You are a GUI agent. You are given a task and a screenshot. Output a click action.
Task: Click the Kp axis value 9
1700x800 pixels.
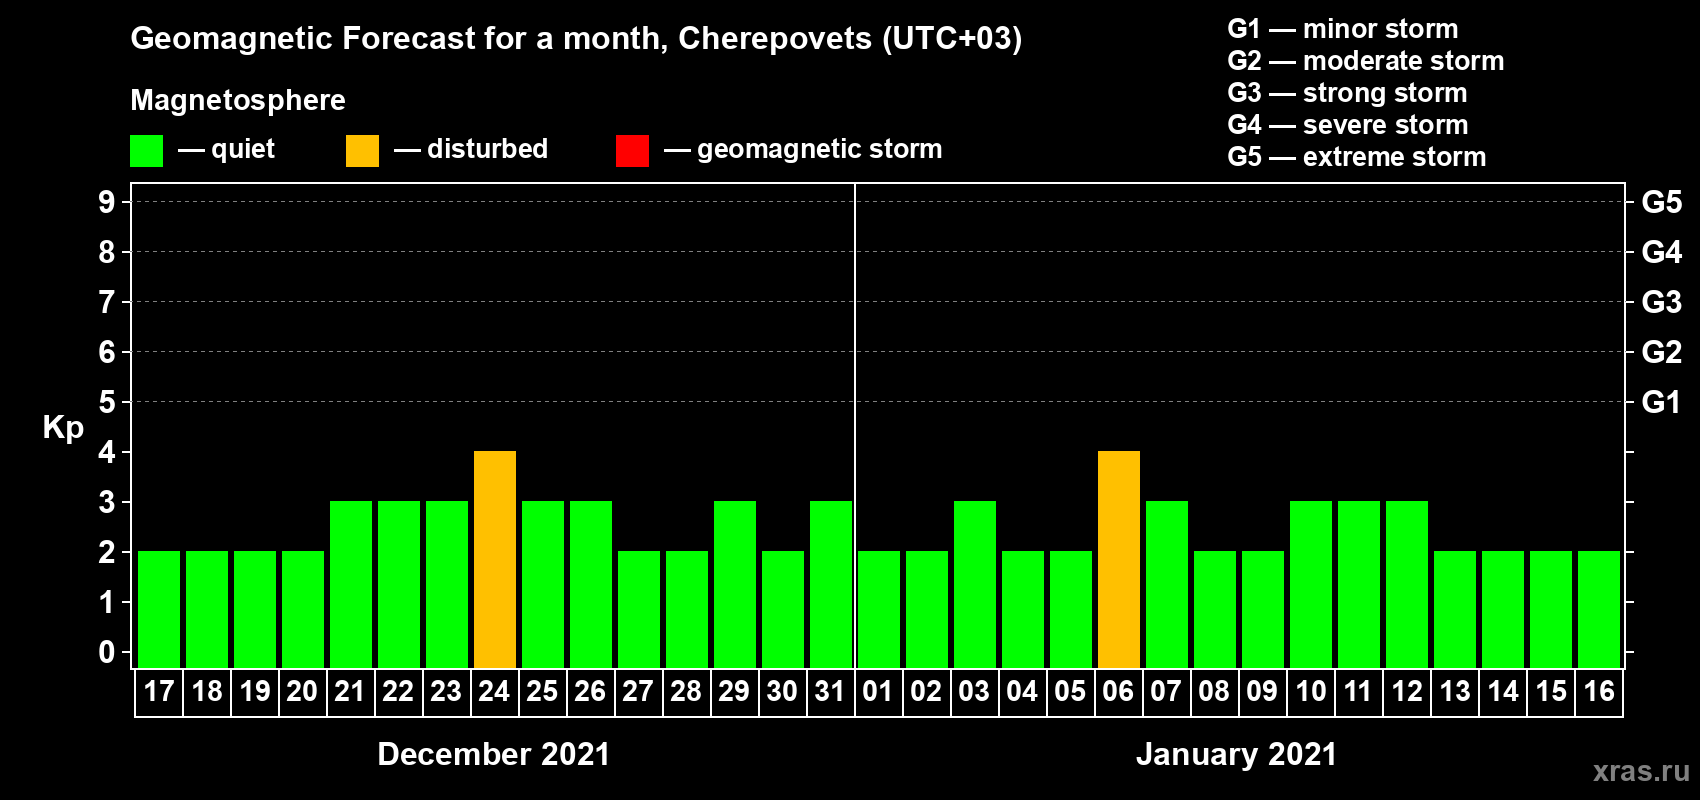(107, 202)
